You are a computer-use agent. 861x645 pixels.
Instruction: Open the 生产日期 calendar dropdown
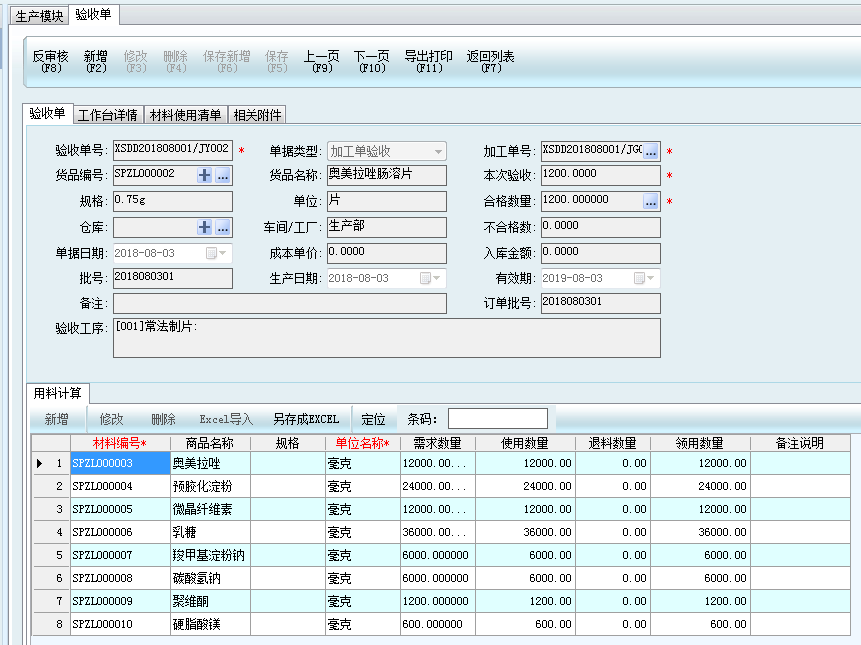click(x=430, y=278)
